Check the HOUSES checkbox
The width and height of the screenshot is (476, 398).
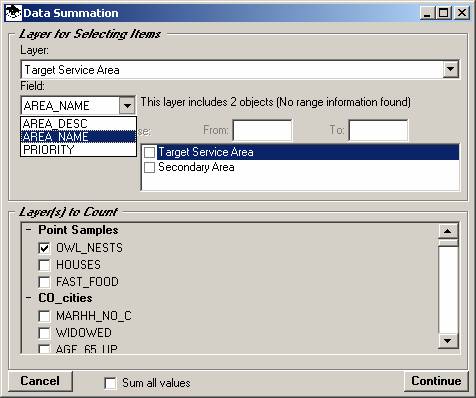(44, 265)
